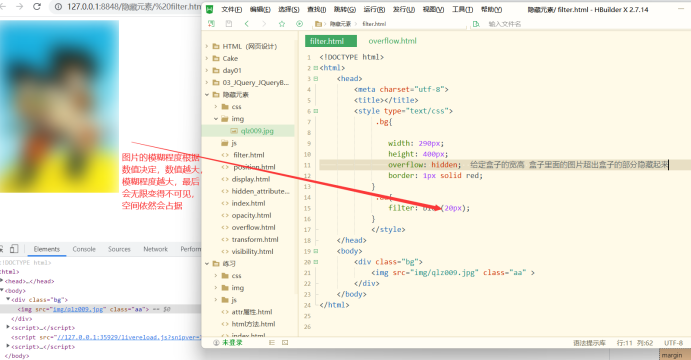Toggle device toolbar icon in DevTools
This screenshot has width=691, height=360.
pyautogui.click(x=14, y=249)
